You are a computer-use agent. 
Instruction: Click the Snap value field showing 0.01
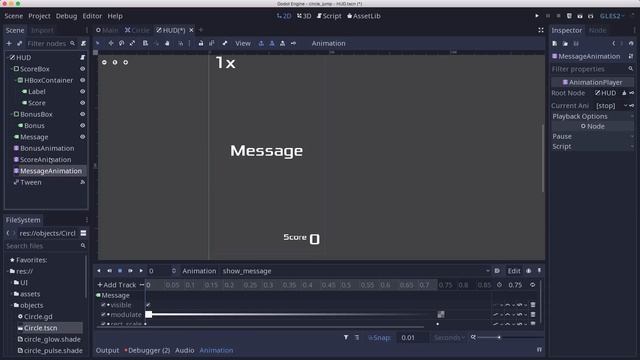point(412,338)
